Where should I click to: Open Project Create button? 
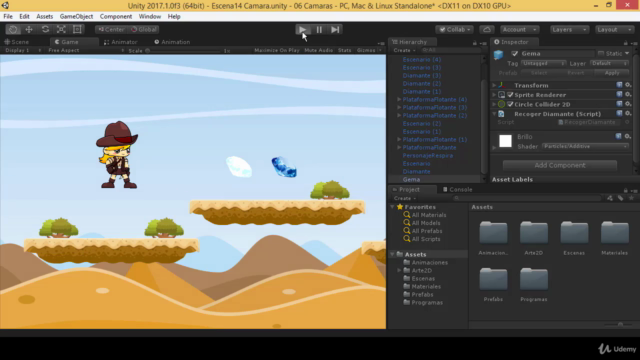404,198
